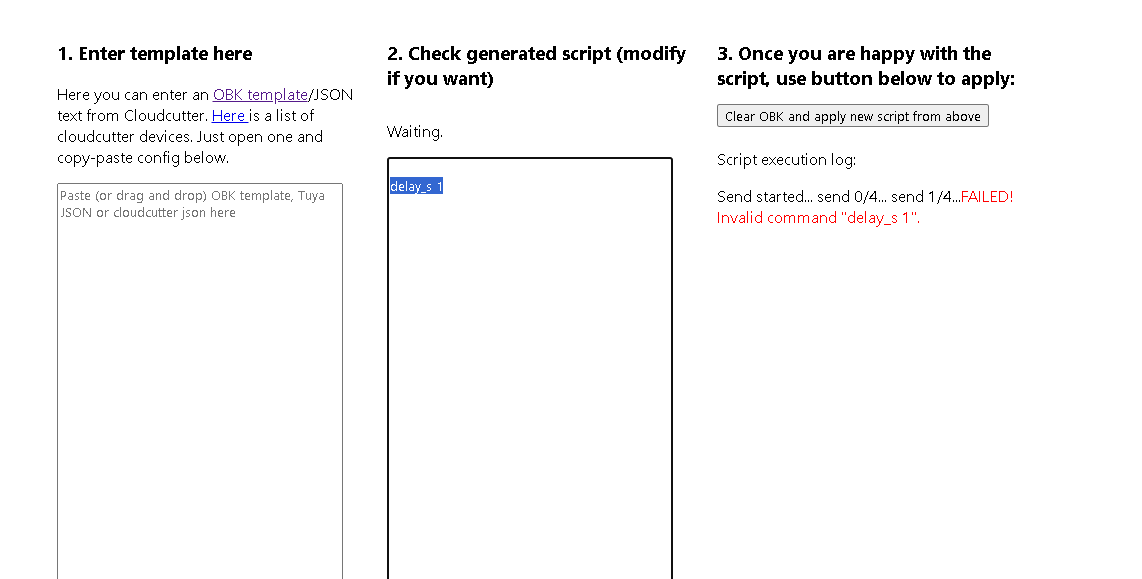The width and height of the screenshot is (1142, 579).
Task: Click the "Send started..." log text
Action: pos(765,197)
